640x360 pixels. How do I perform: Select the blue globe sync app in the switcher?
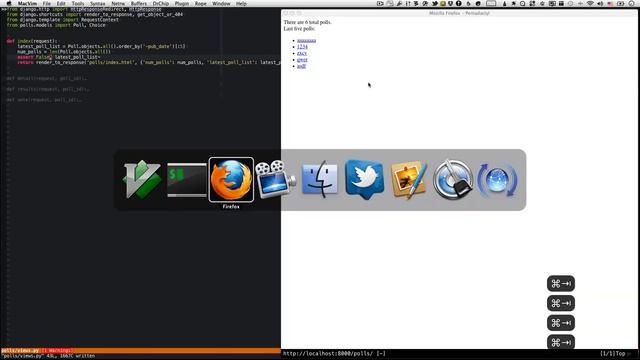497,180
